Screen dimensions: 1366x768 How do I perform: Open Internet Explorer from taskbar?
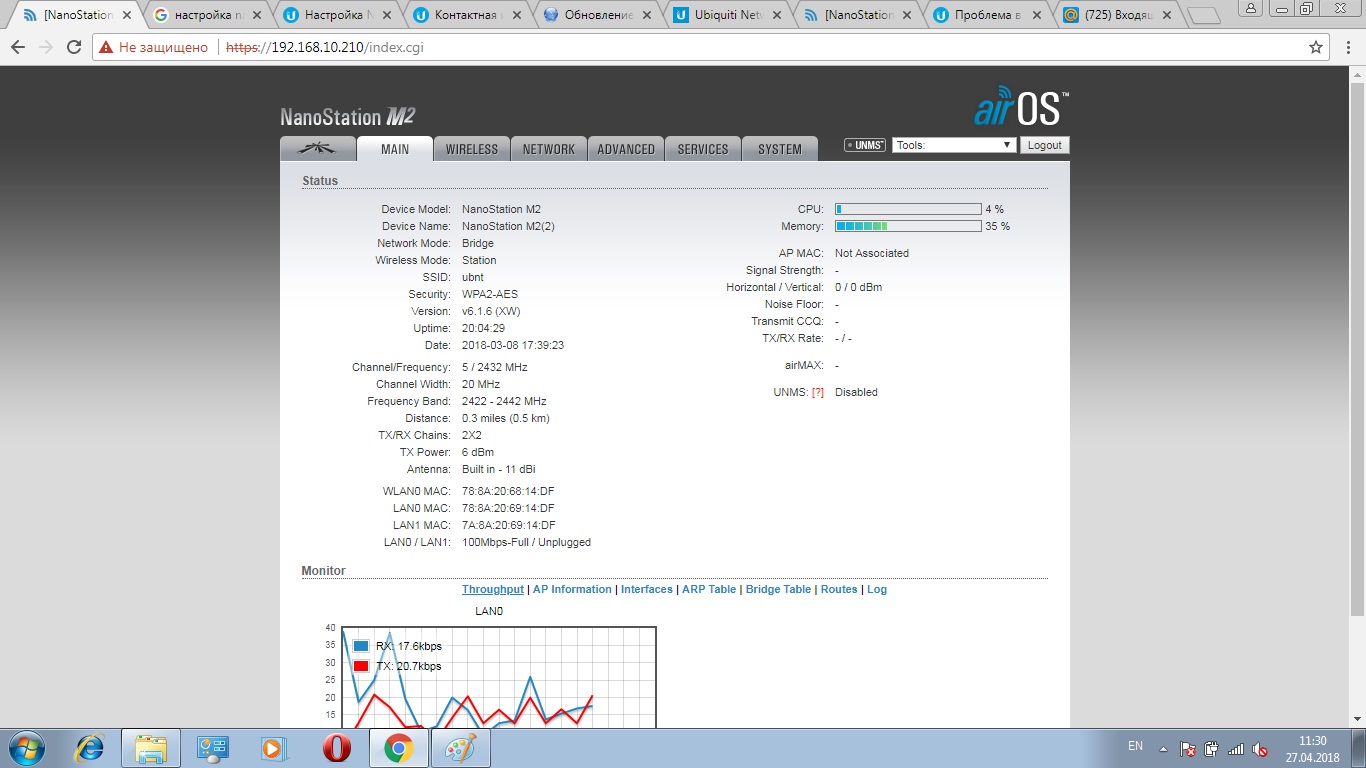[90, 748]
